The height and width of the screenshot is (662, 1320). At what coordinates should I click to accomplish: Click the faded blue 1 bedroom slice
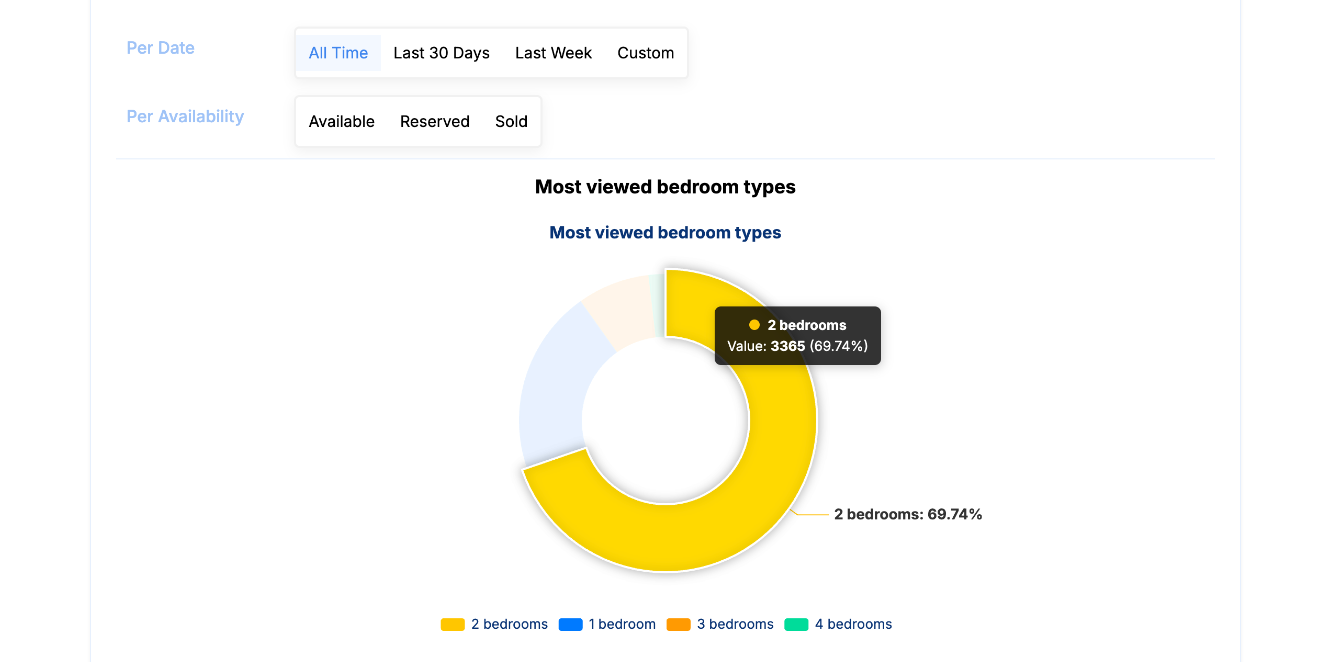click(x=554, y=385)
